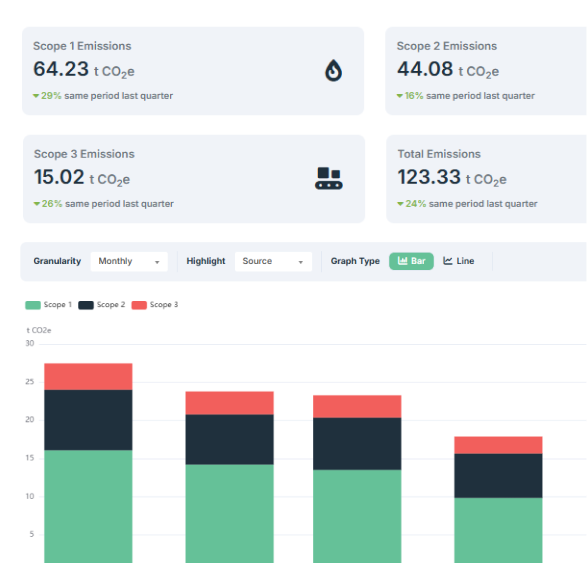Click the t CO2e axis label above chart

[39, 330]
